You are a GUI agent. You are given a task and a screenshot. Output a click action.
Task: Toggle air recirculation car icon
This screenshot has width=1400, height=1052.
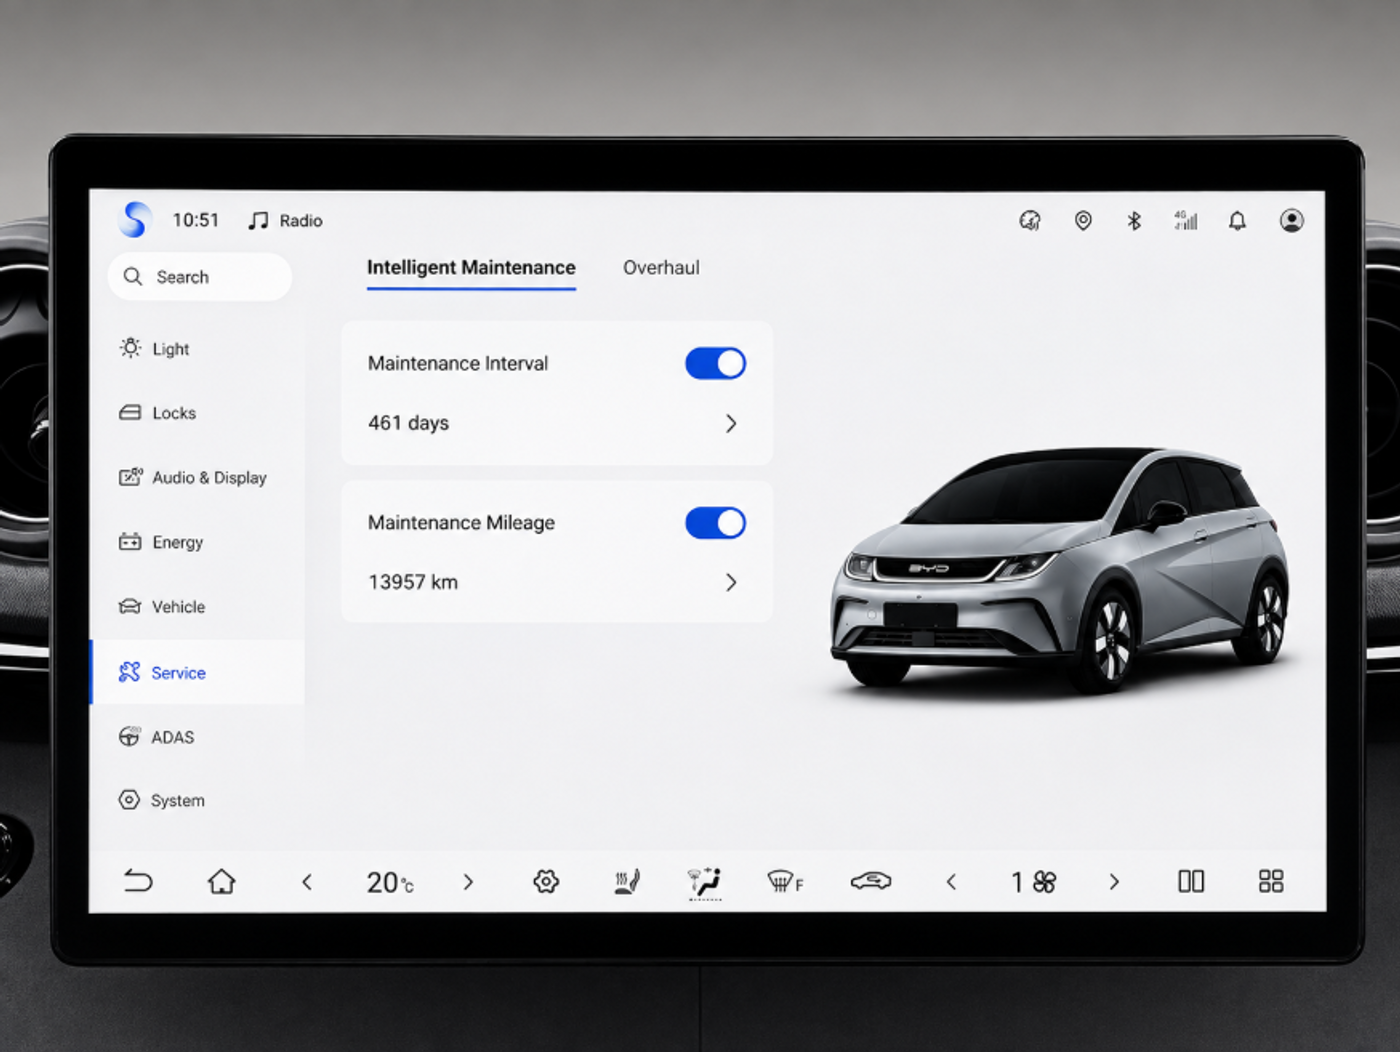[x=871, y=881]
